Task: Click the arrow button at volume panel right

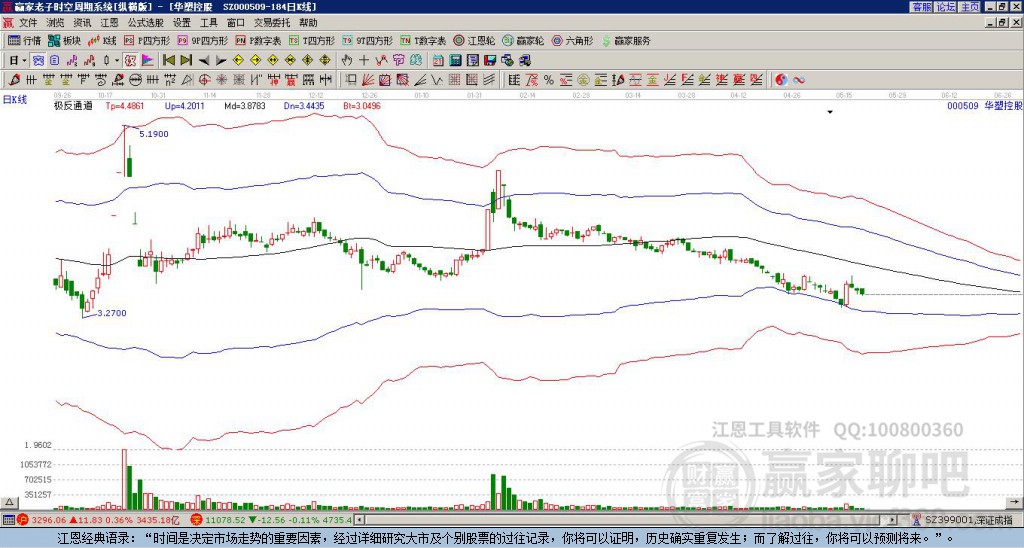Action: 1015,502
